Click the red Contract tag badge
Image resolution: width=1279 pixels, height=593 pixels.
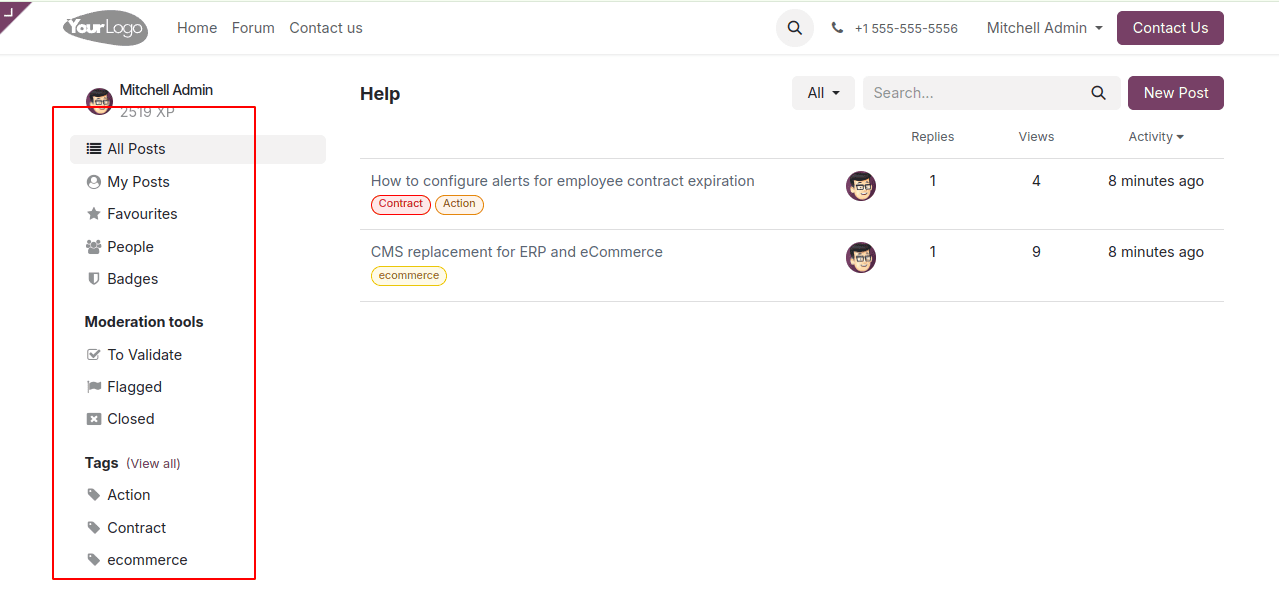click(400, 204)
